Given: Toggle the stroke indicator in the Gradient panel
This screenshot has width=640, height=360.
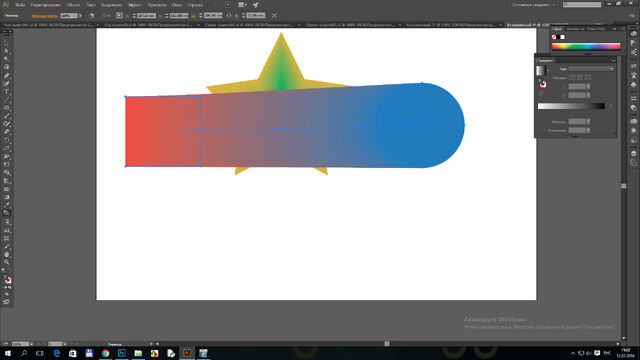Looking at the screenshot, I should click(x=543, y=84).
